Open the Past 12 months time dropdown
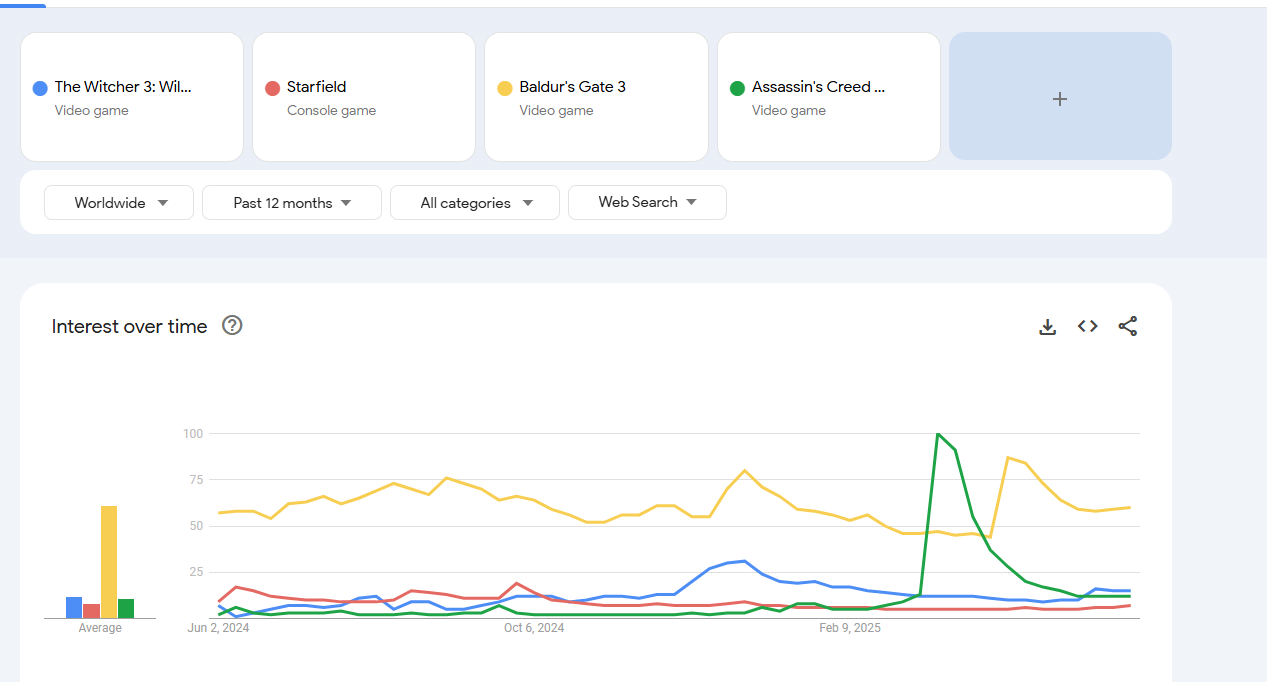The image size is (1267, 682). (292, 202)
